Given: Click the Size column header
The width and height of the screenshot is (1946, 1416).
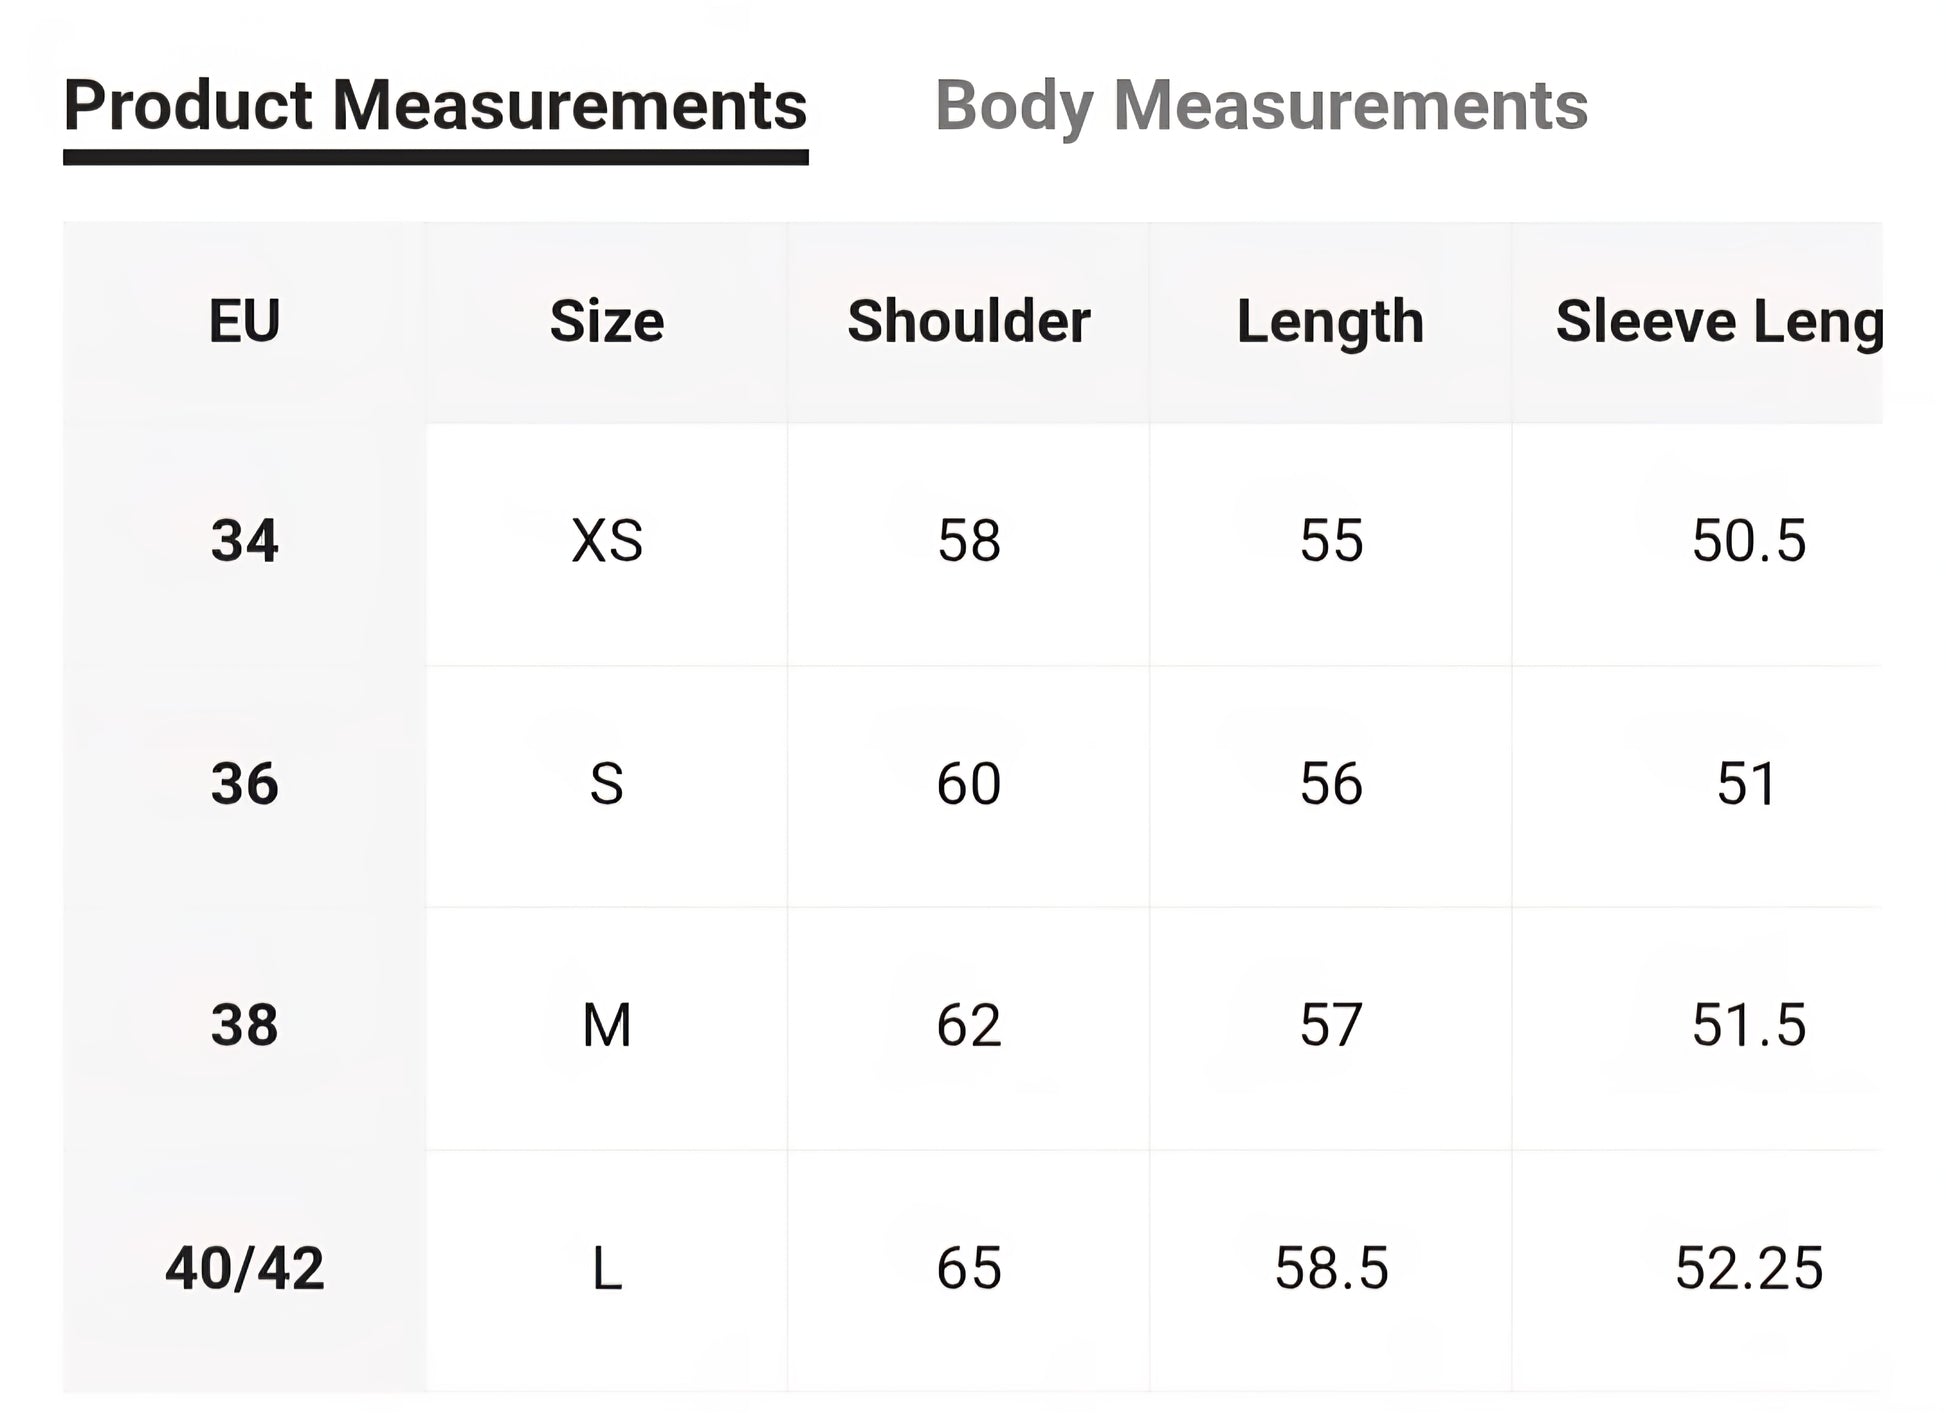Looking at the screenshot, I should [607, 322].
